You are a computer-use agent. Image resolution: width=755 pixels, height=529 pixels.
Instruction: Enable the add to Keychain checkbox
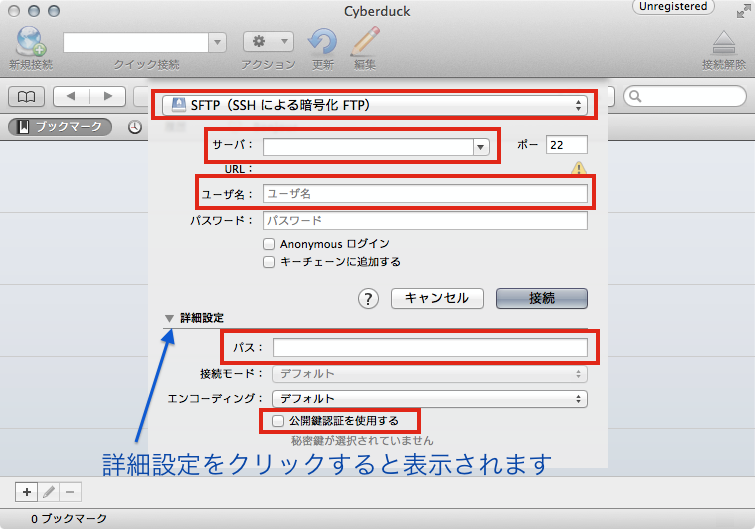tap(269, 262)
